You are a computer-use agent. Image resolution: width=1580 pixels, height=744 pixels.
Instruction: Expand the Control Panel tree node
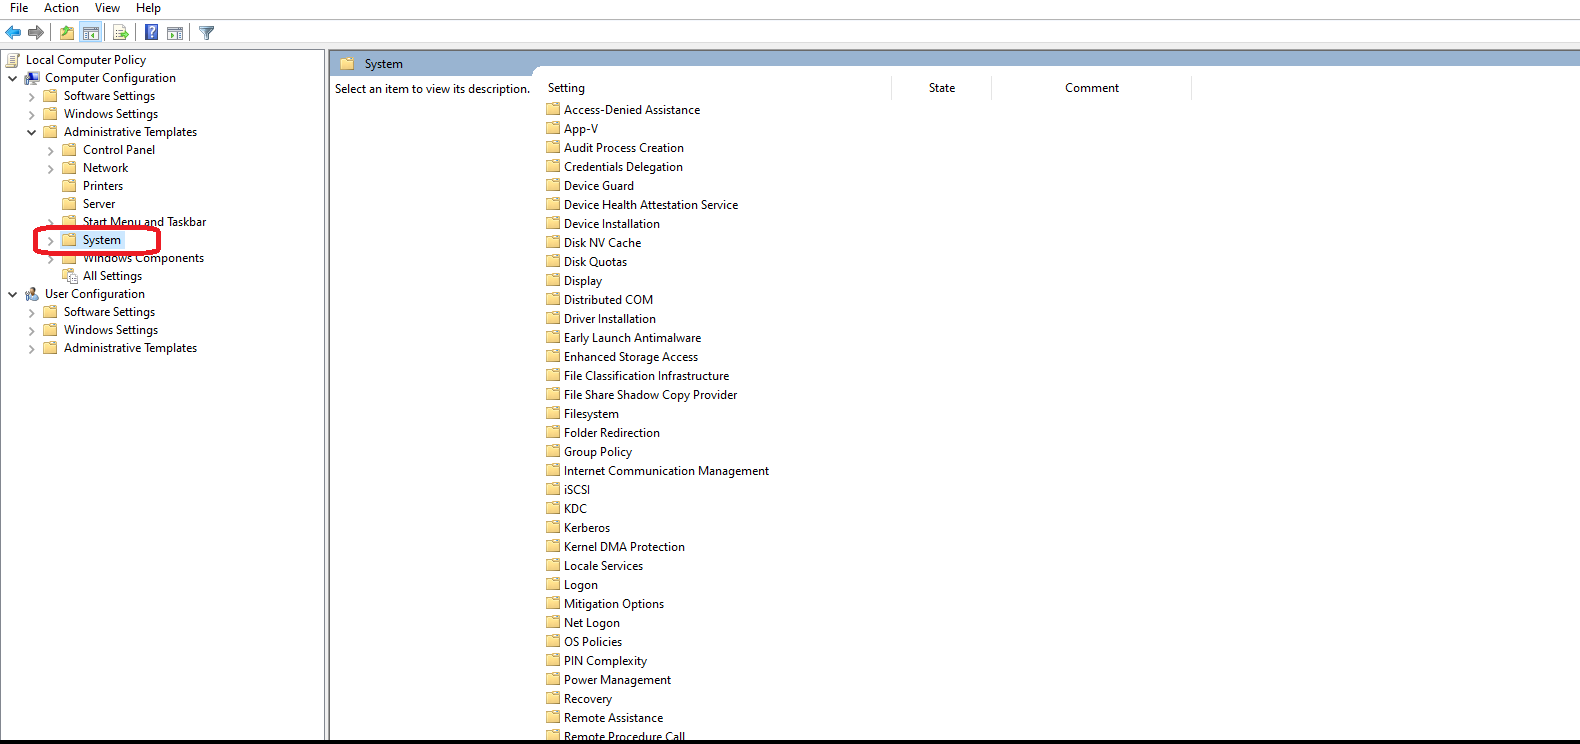pos(50,150)
